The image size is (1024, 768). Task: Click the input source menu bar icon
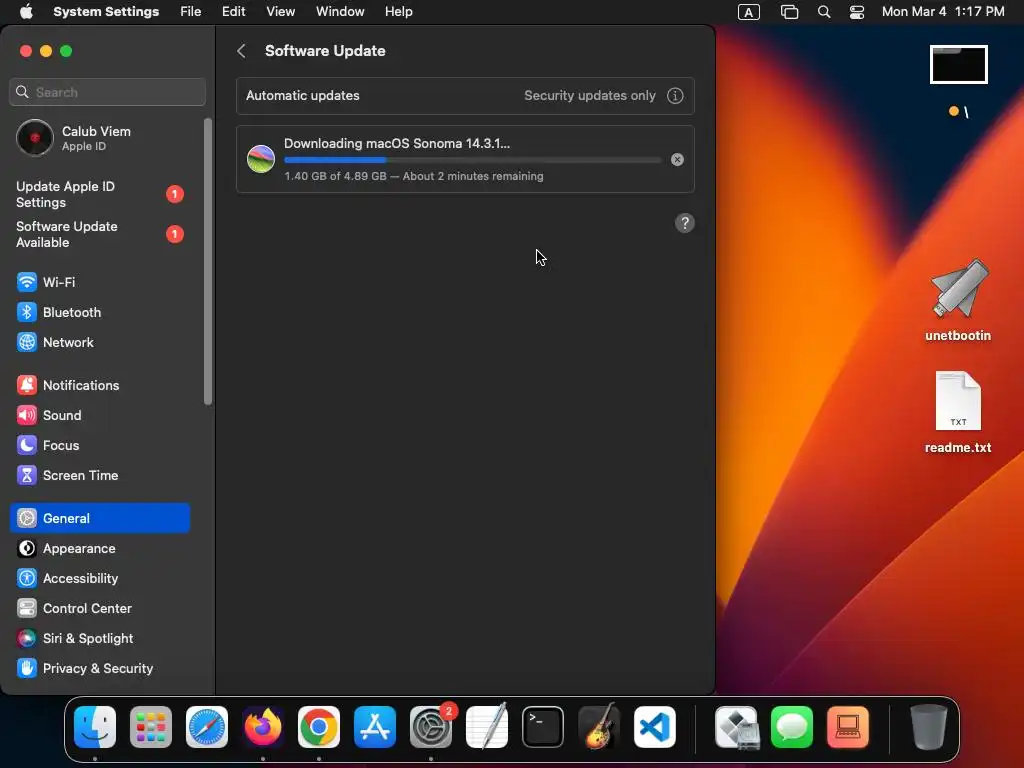tap(748, 12)
